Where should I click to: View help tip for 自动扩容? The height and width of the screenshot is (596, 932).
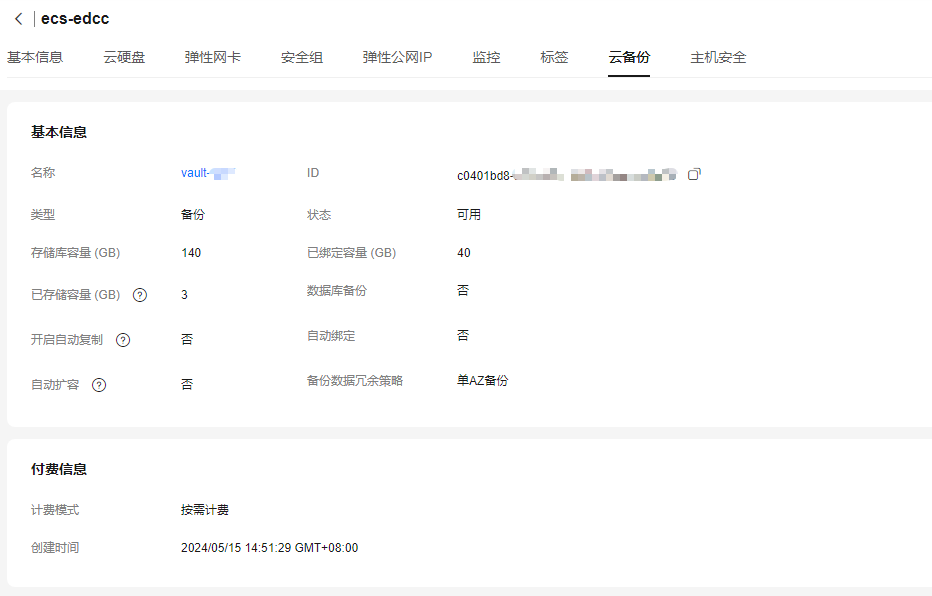(98, 384)
